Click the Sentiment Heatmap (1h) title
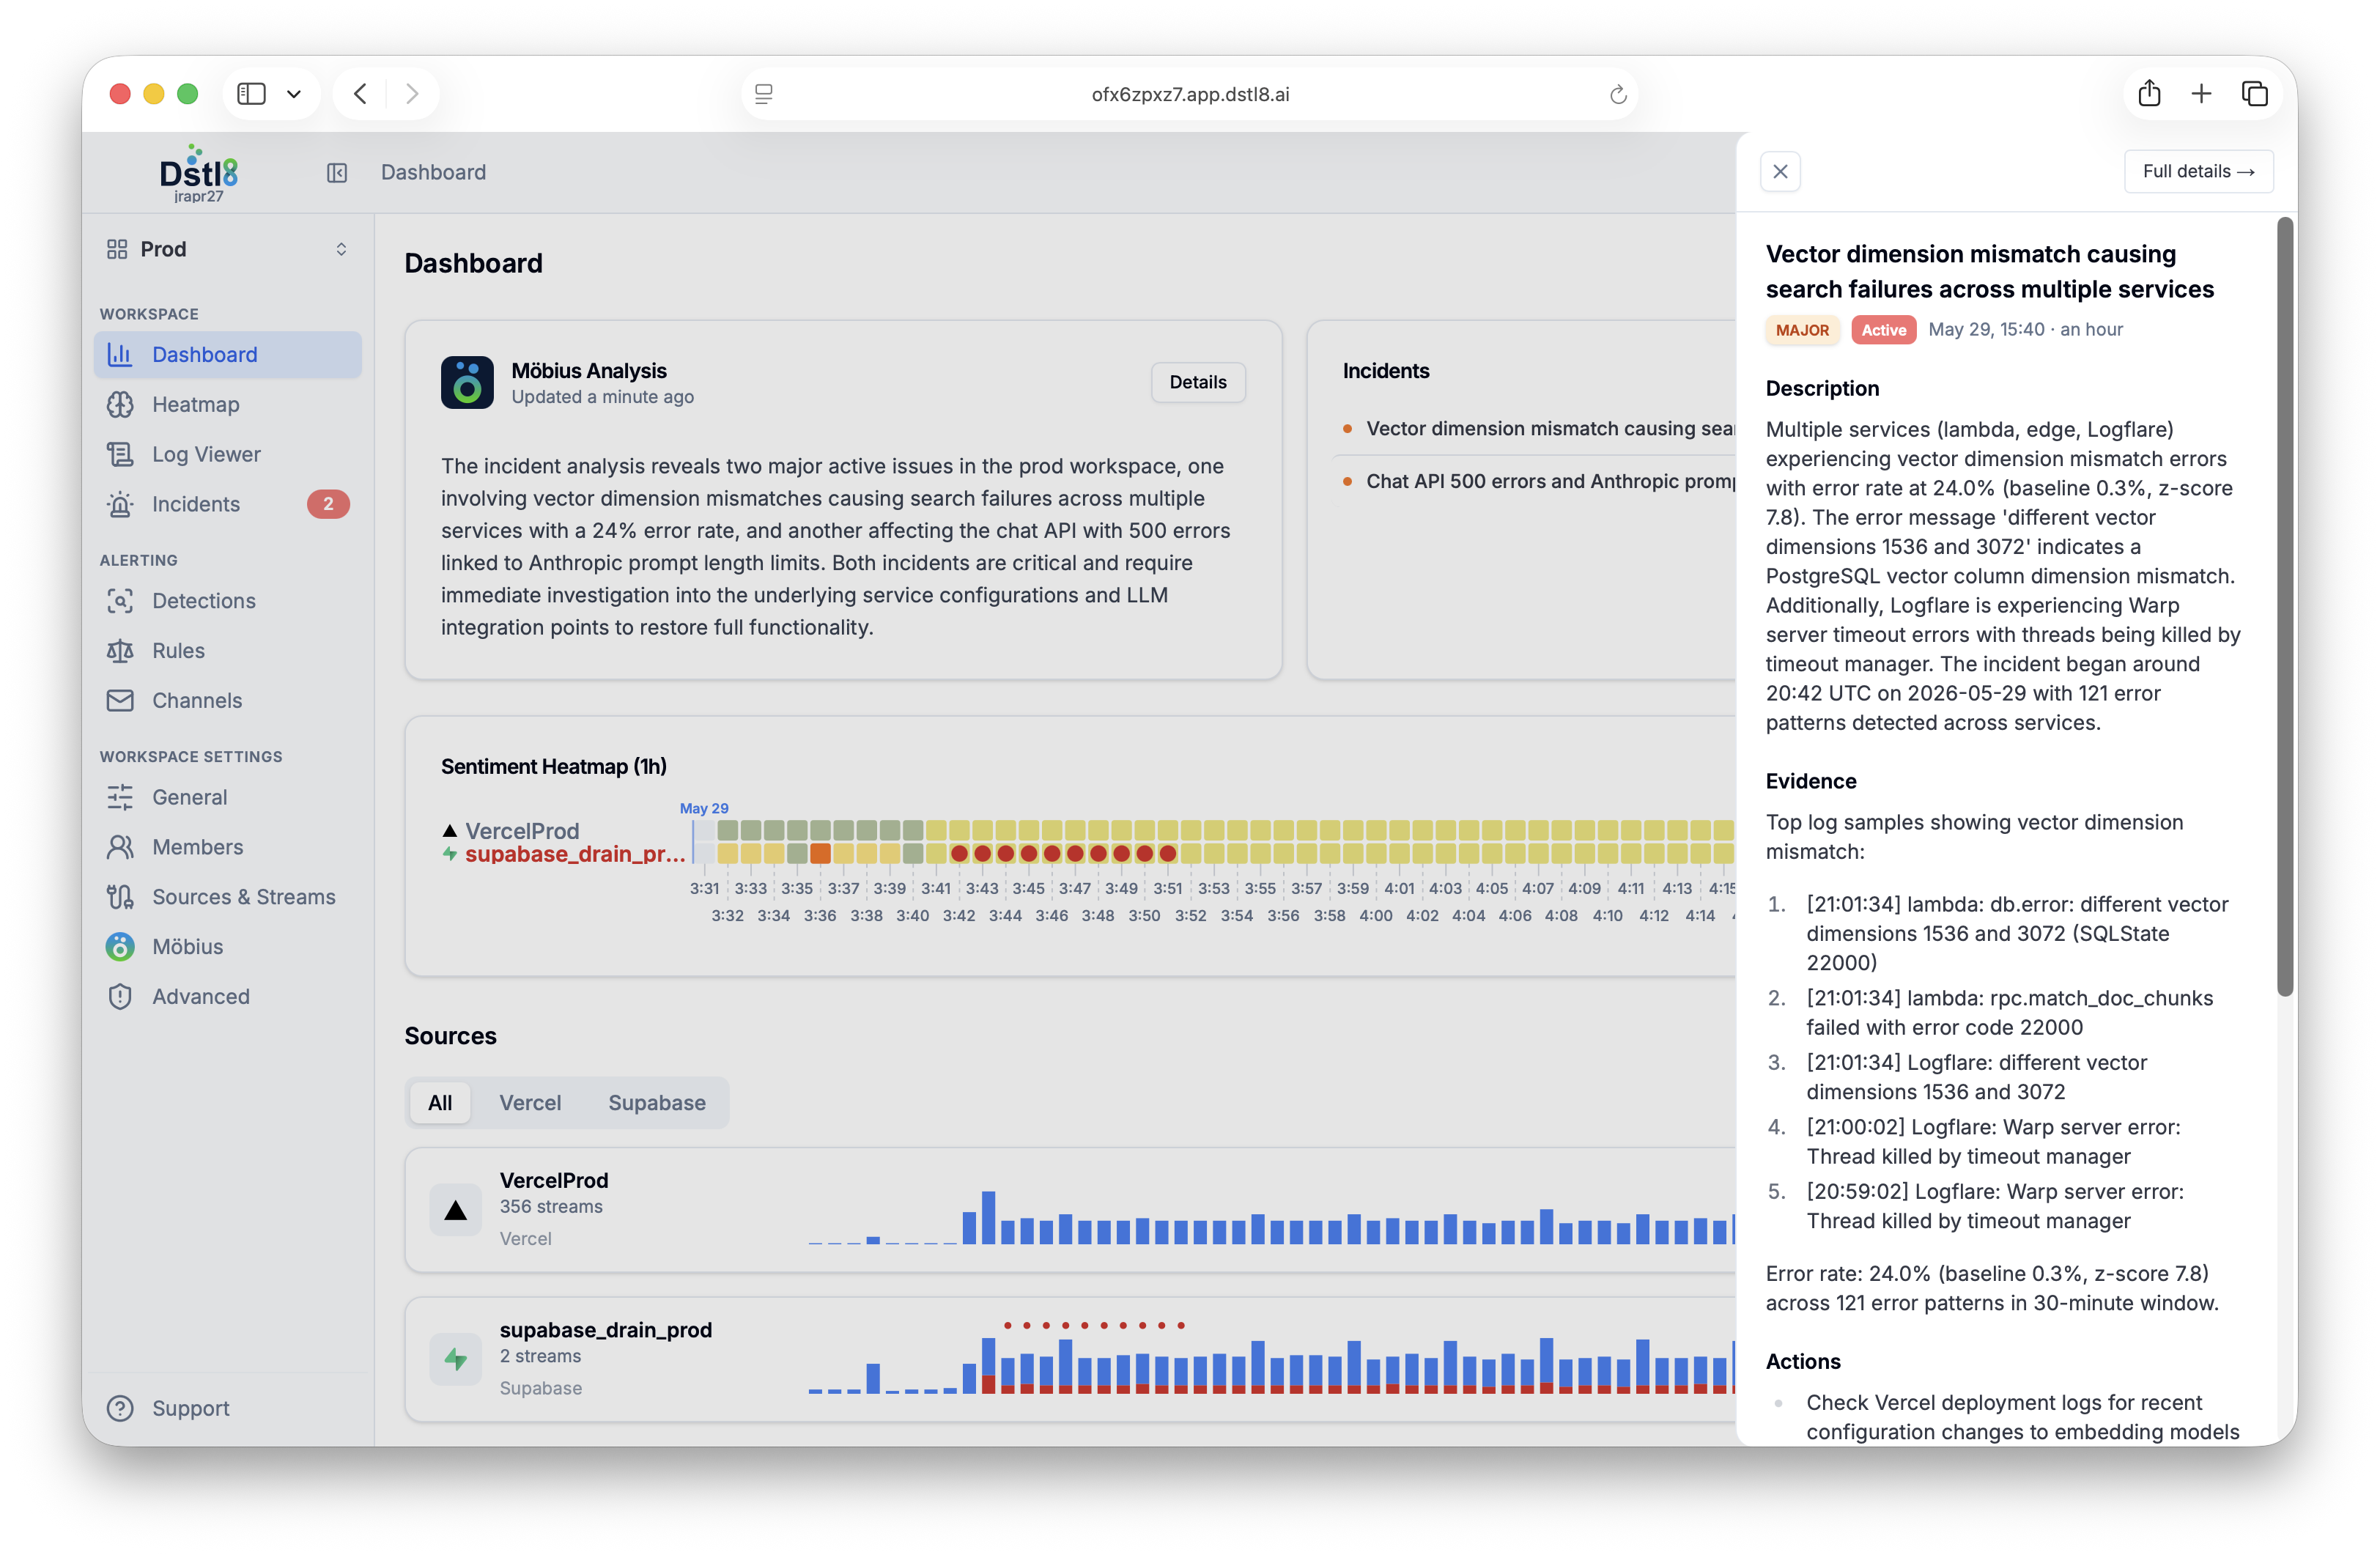2380x1555 pixels. pos(554,767)
